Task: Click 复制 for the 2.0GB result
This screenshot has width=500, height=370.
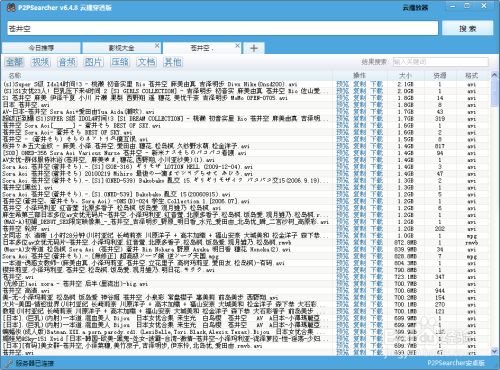Action: pos(360,91)
